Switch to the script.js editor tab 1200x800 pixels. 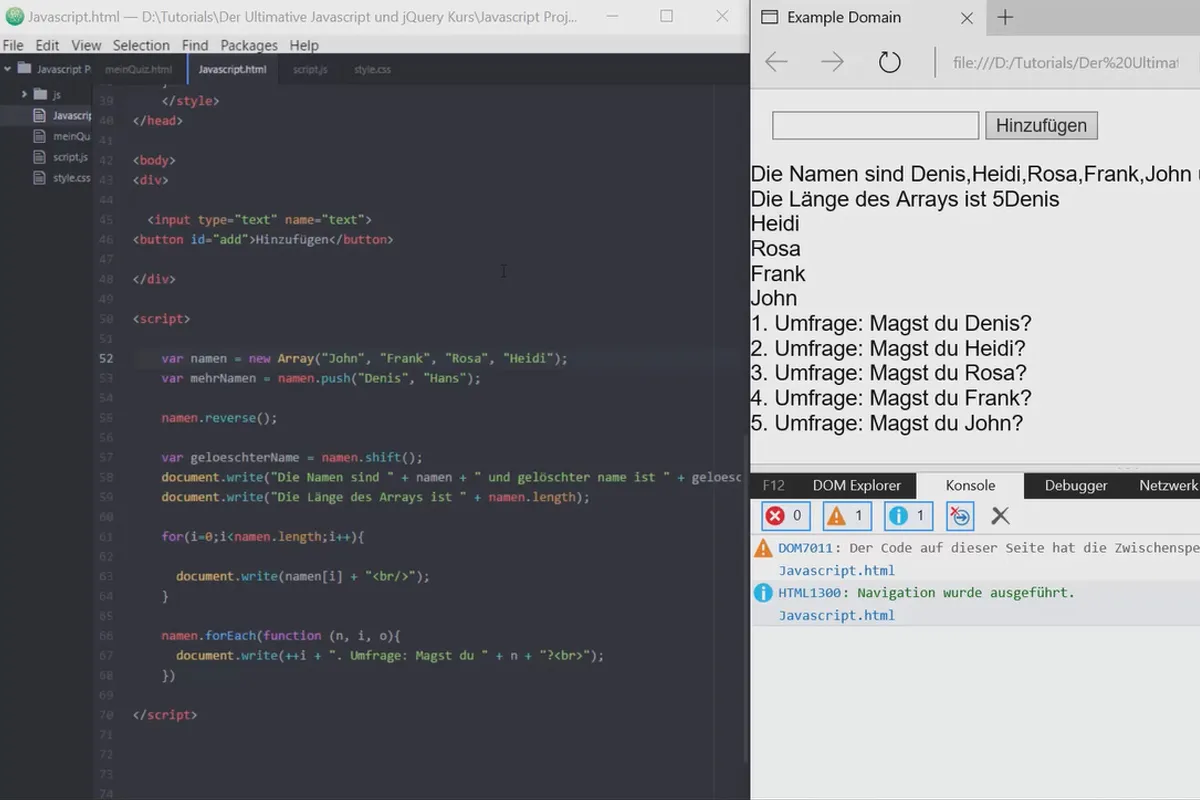click(310, 69)
